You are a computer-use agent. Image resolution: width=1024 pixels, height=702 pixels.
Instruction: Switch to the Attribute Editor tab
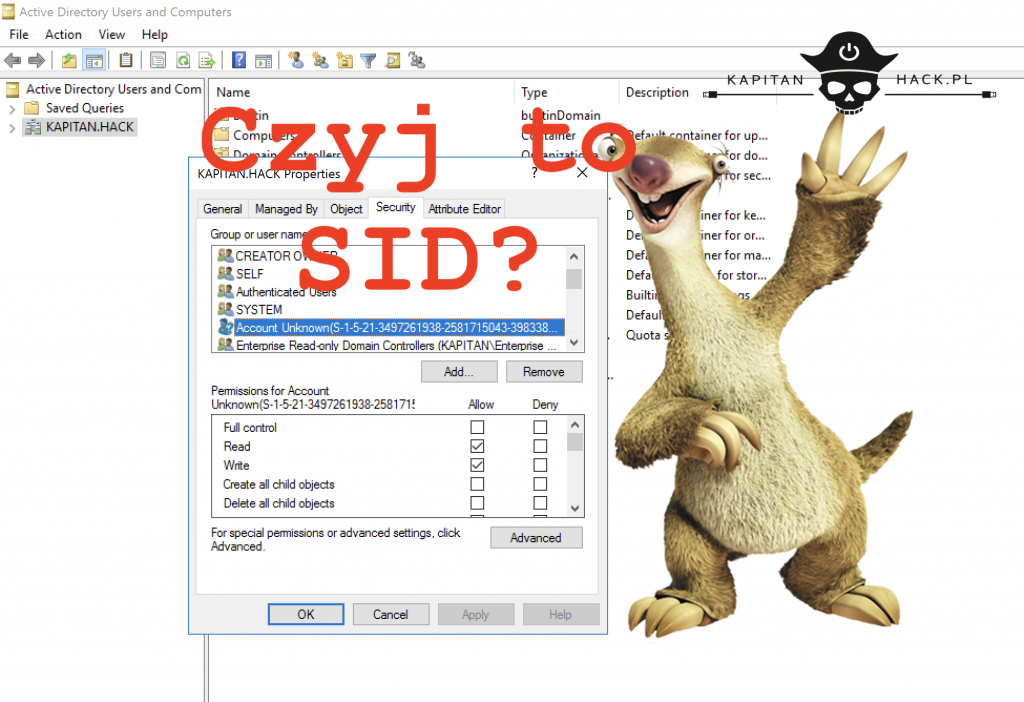(x=464, y=209)
